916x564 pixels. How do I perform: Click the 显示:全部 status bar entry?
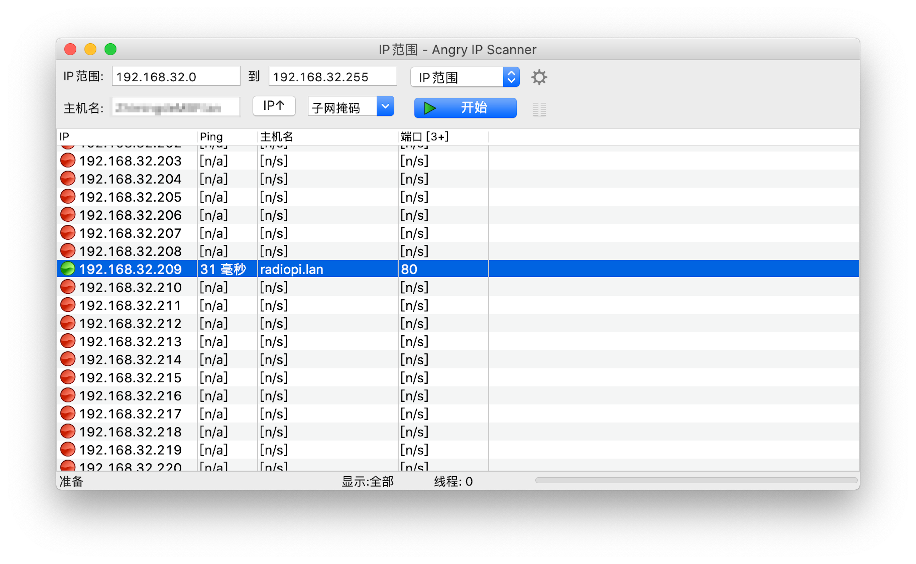(367, 482)
